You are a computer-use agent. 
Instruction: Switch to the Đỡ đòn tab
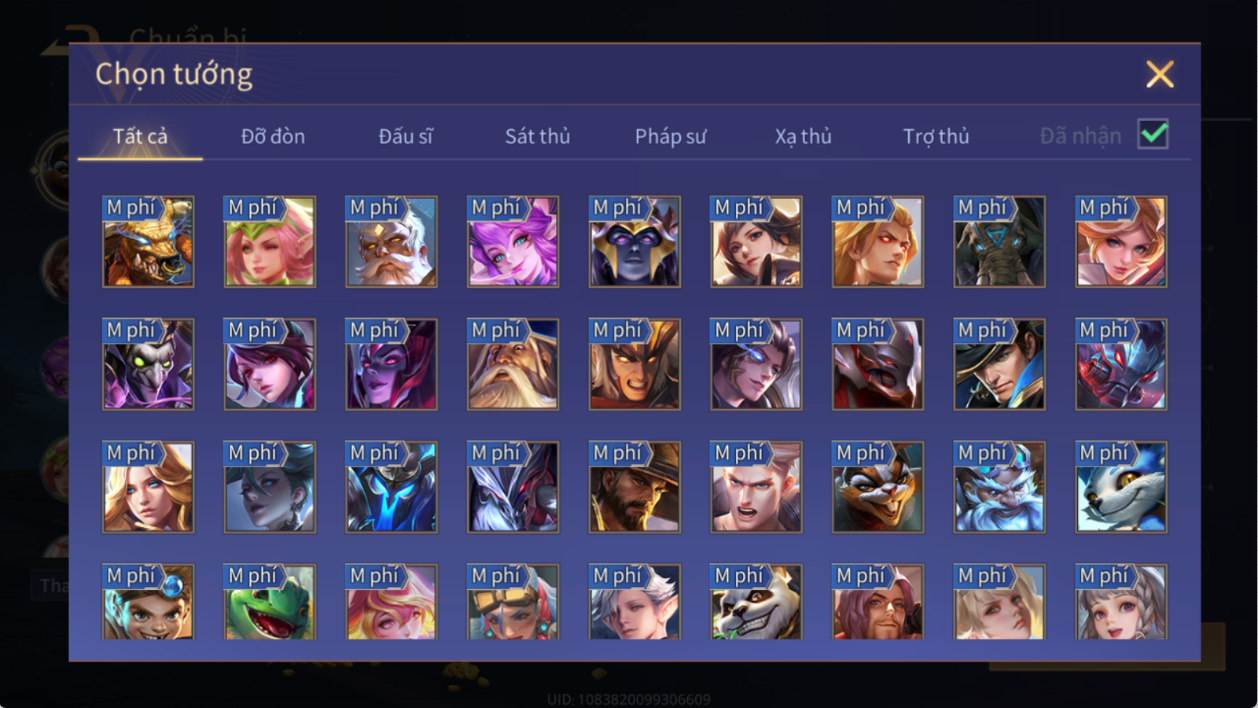pyautogui.click(x=273, y=137)
